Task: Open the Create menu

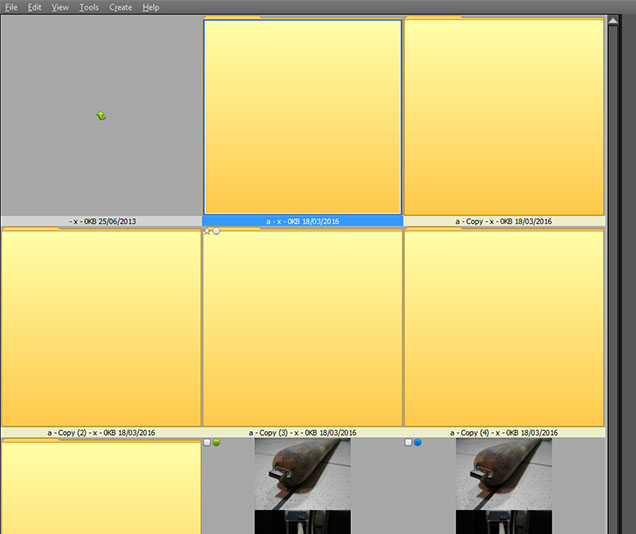Action: point(120,7)
